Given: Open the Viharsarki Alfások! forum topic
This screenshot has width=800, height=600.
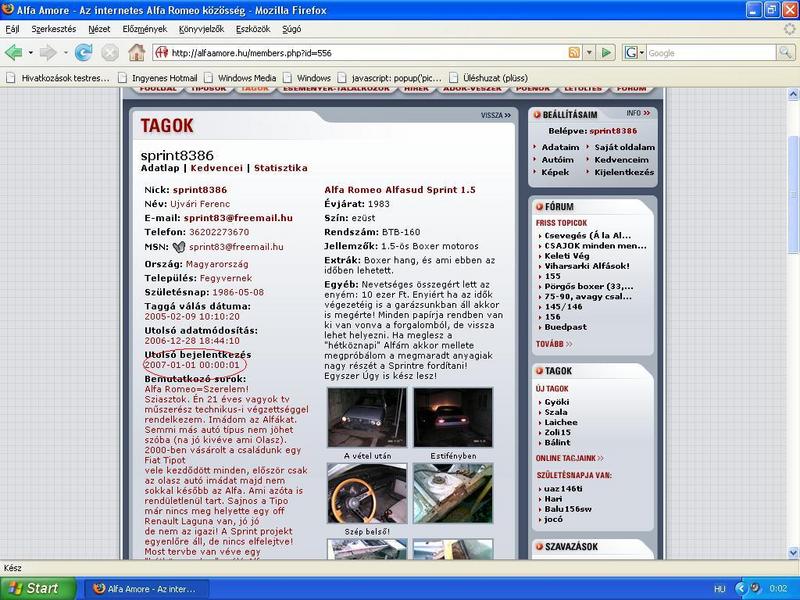Looking at the screenshot, I should click(587, 266).
